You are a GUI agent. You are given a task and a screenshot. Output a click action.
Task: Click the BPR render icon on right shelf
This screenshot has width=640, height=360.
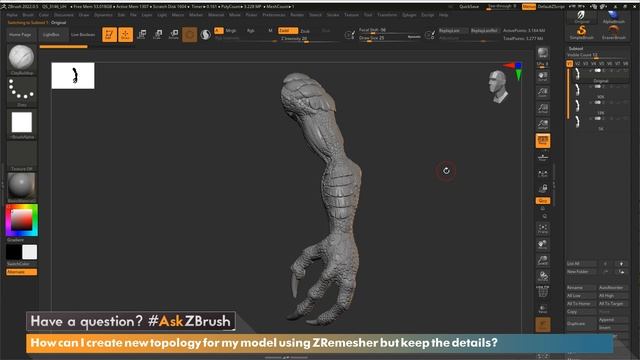(x=542, y=53)
